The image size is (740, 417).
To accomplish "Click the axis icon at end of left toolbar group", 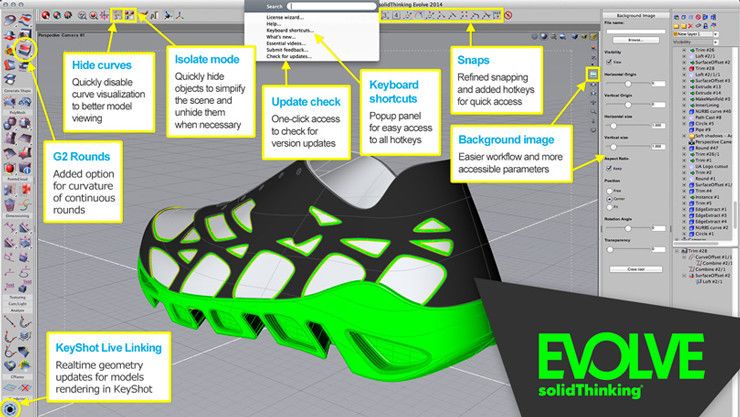I will pyautogui.click(x=179, y=16).
